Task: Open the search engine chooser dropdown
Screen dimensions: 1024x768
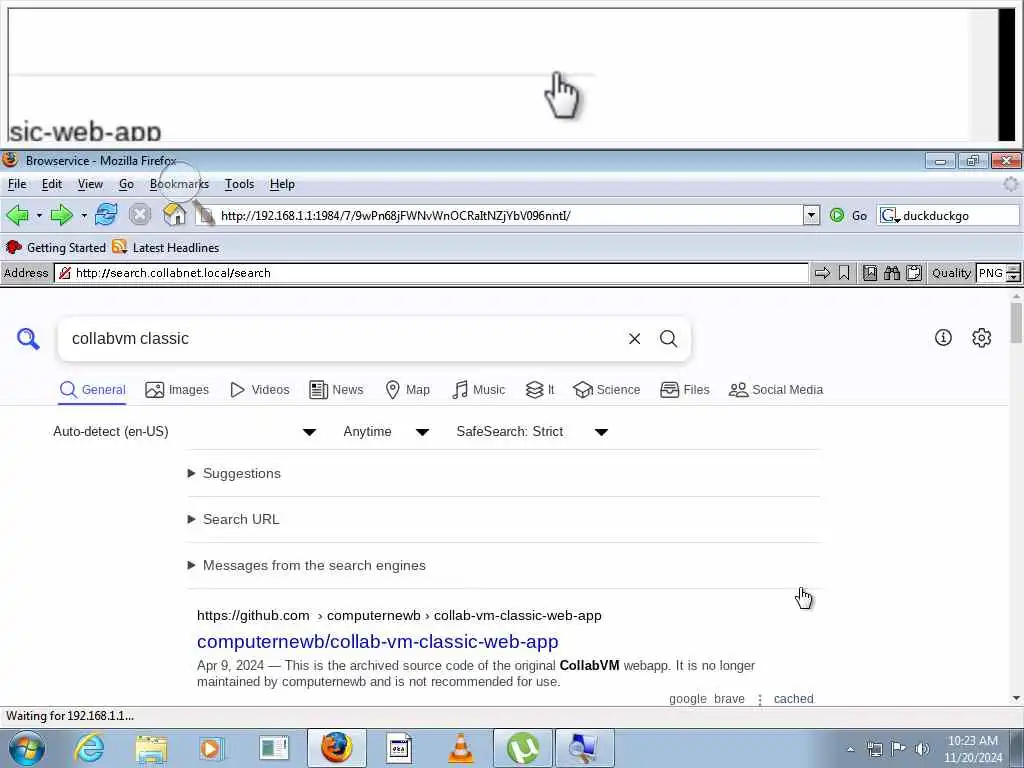Action: pyautogui.click(x=889, y=216)
